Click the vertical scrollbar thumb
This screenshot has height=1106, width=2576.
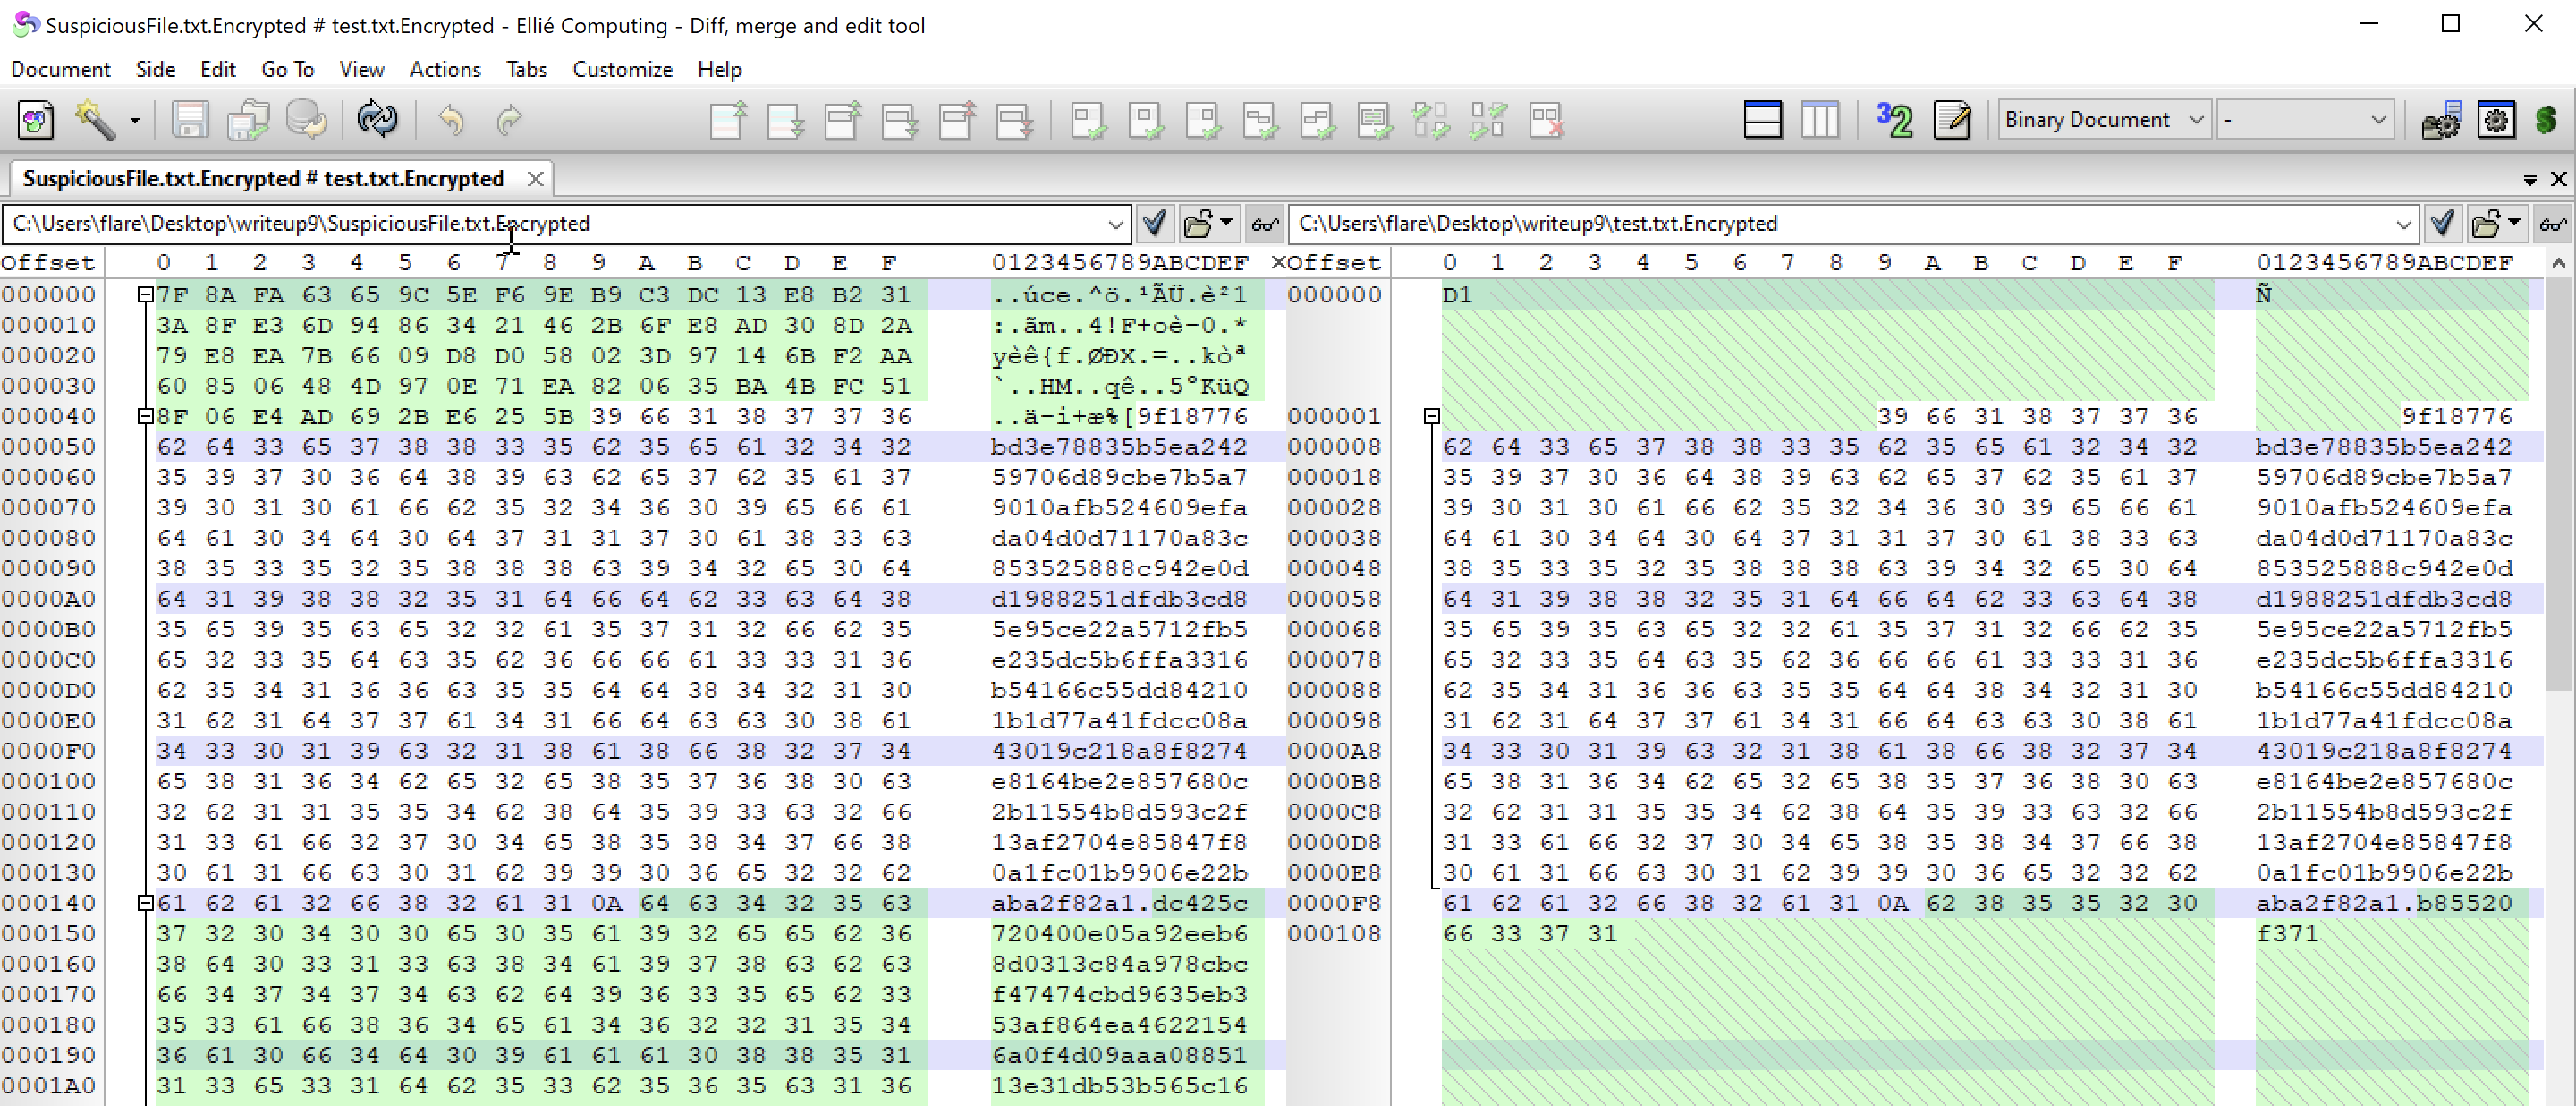click(2558, 483)
